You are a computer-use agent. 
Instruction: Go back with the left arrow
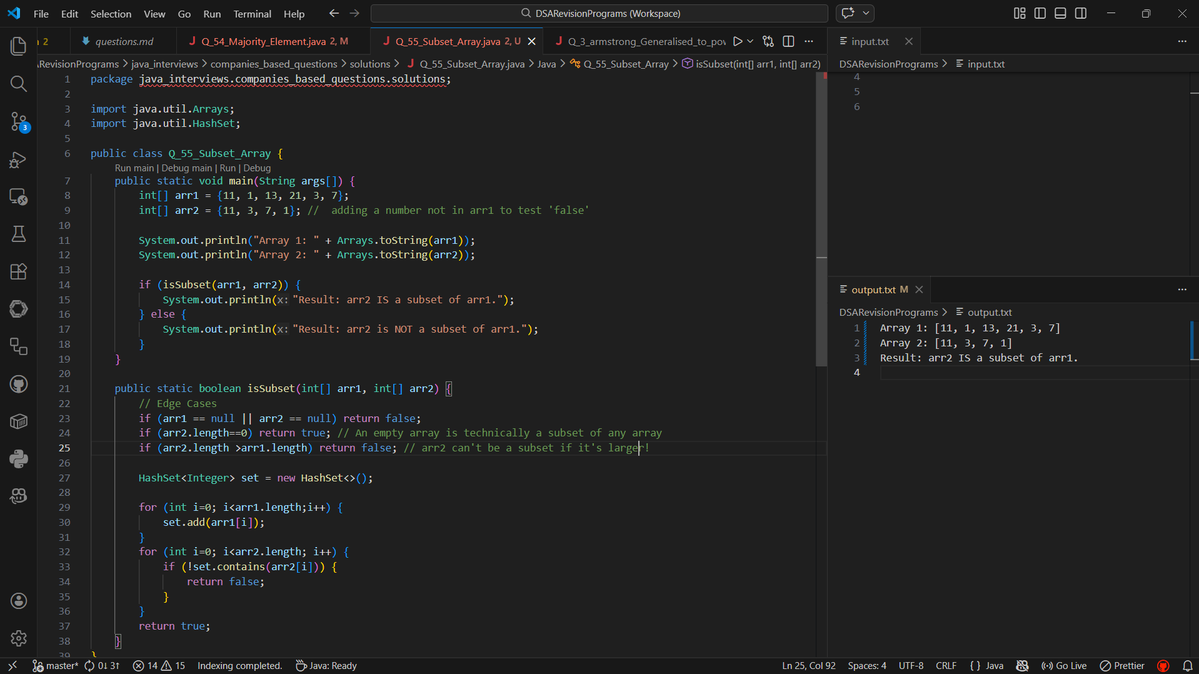click(x=333, y=13)
